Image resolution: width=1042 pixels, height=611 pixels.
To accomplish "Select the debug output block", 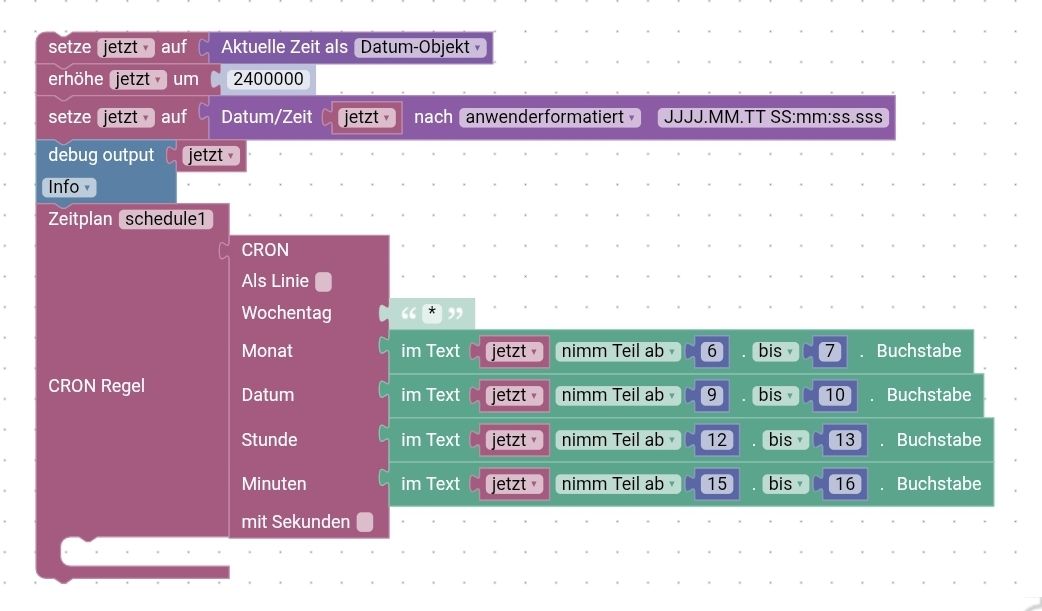I will tap(101, 155).
